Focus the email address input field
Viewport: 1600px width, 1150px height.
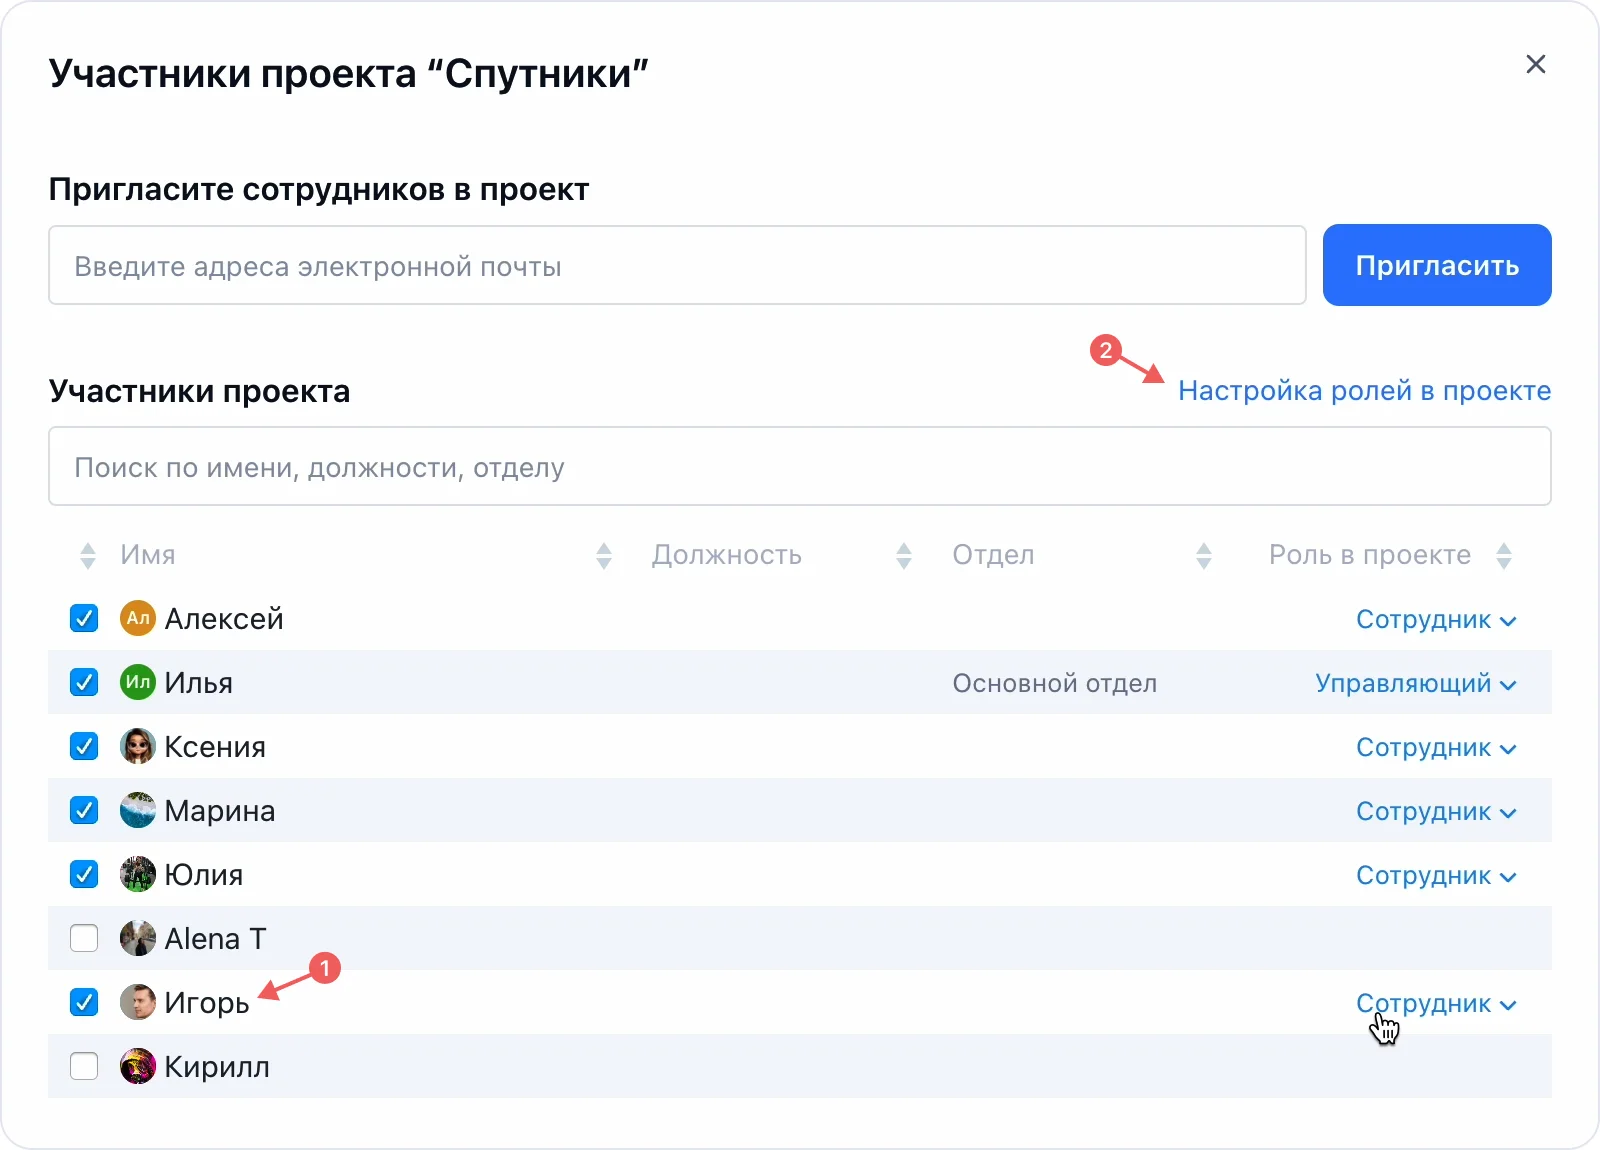click(677, 266)
